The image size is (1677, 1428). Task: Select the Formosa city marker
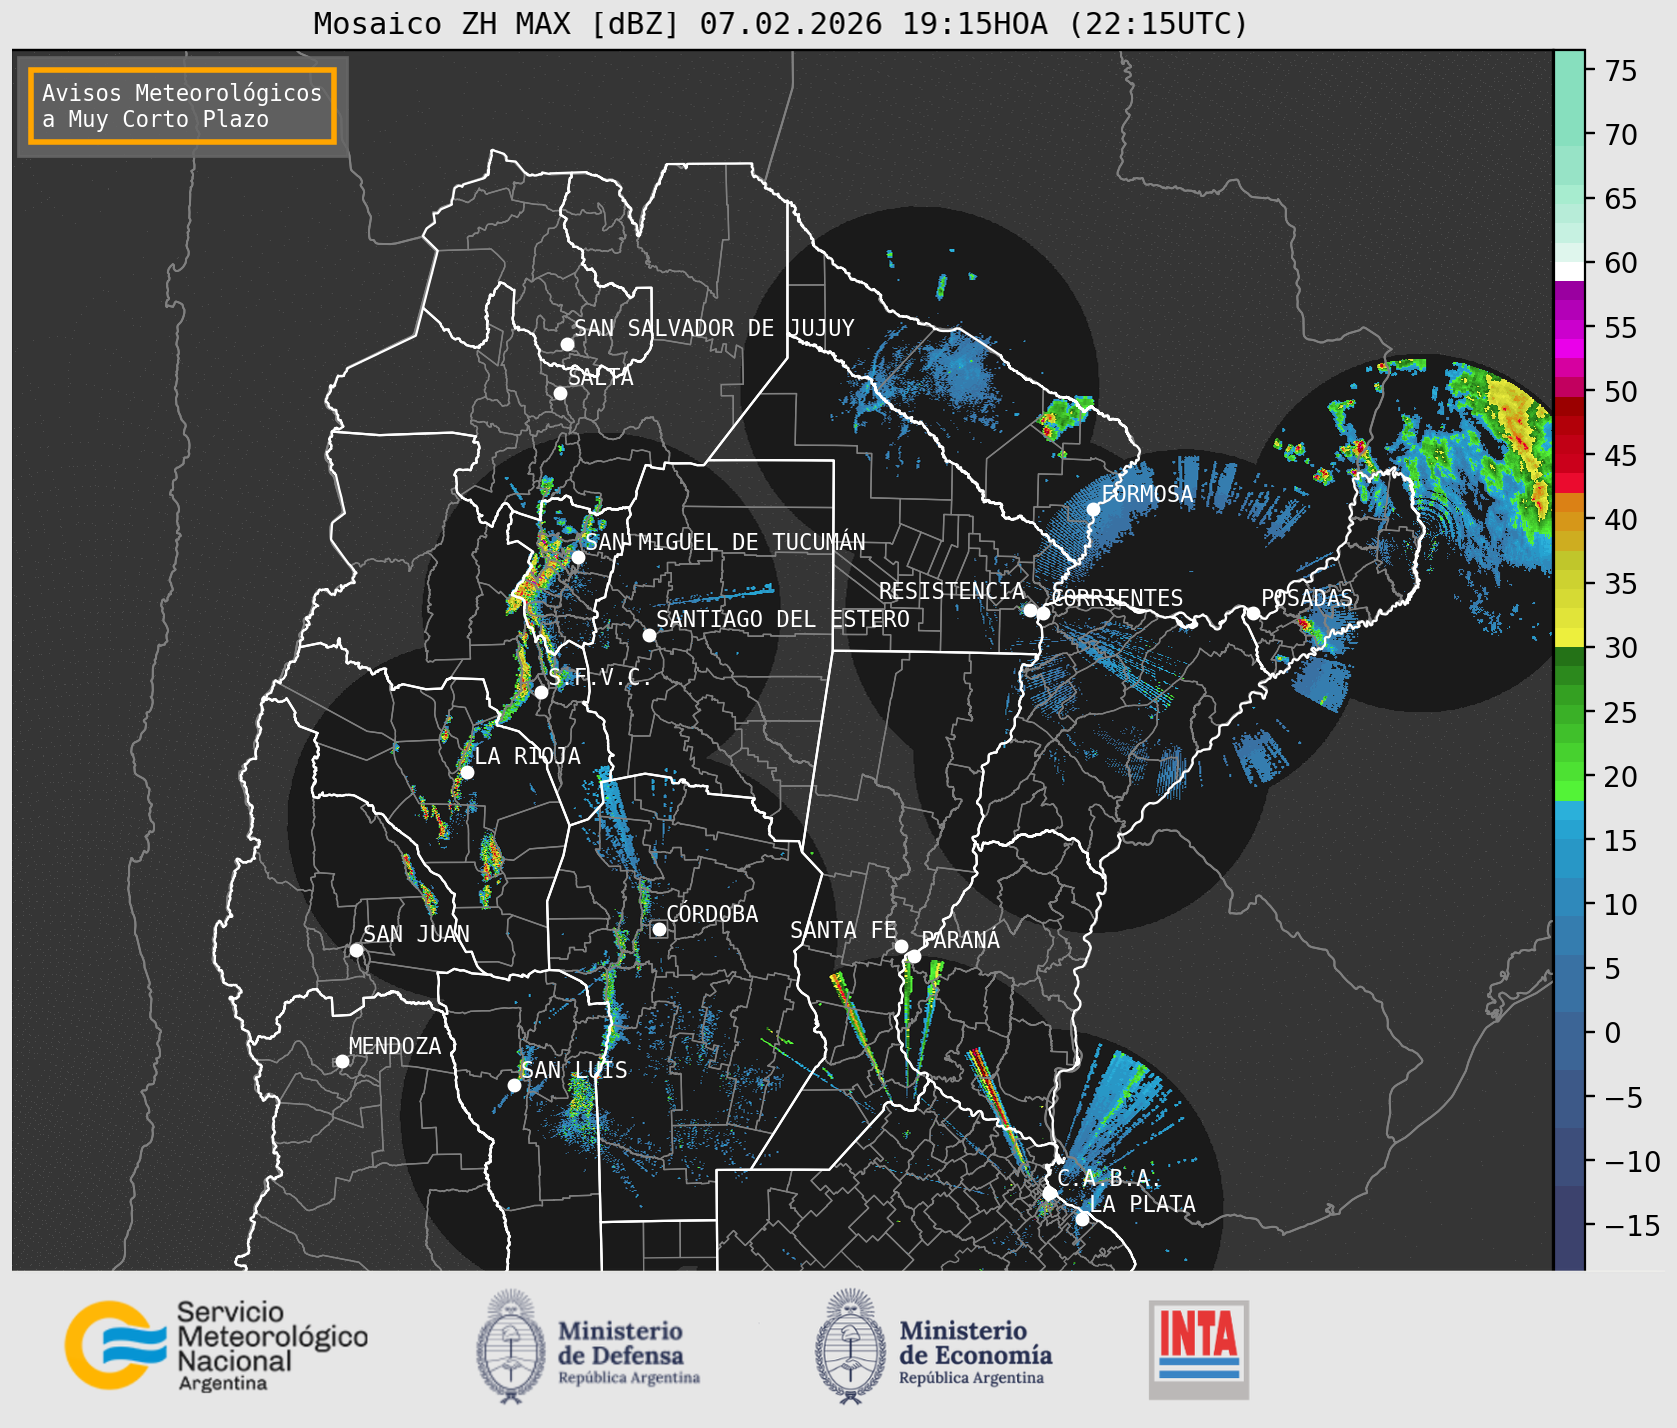tap(1094, 509)
